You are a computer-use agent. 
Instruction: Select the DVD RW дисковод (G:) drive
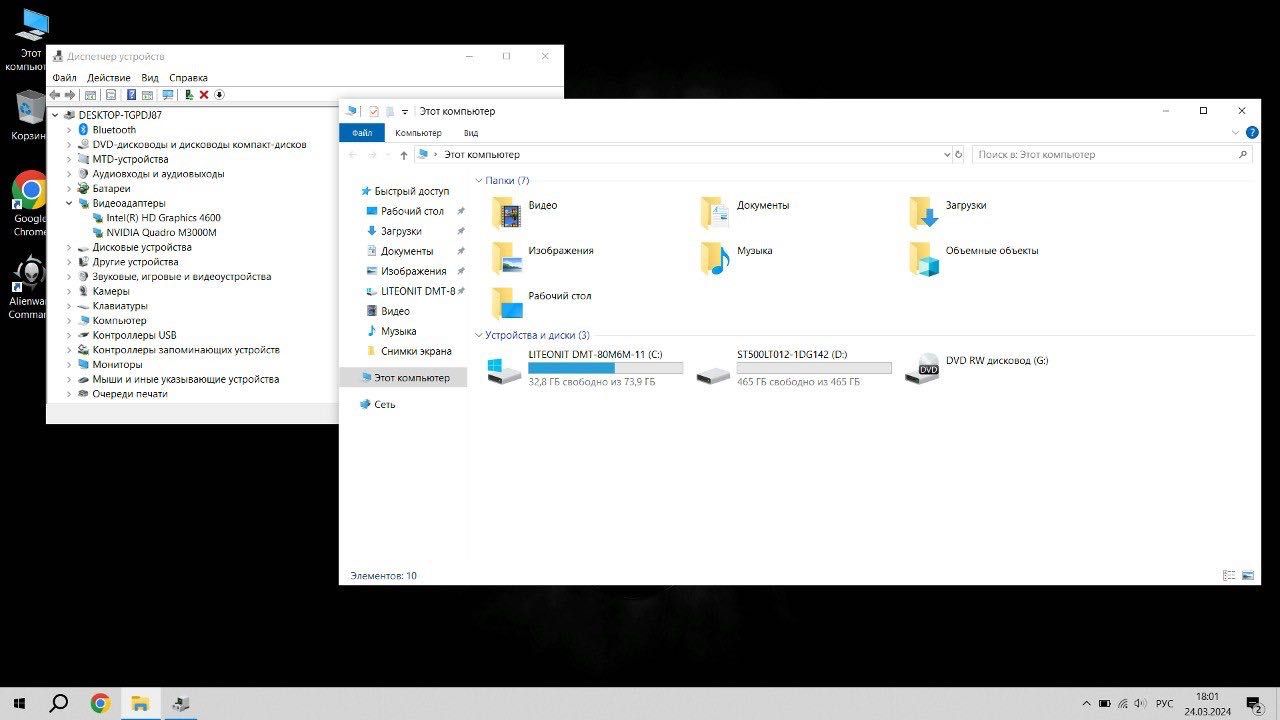click(x=977, y=368)
